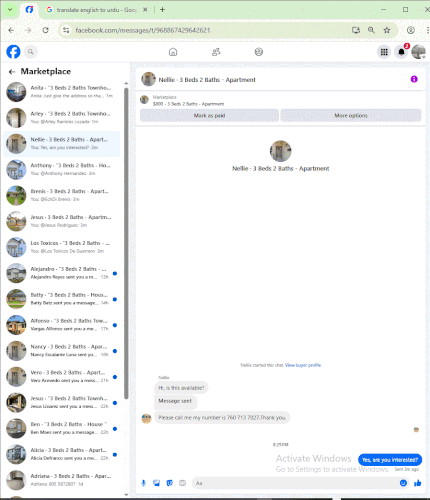
Task: Open the Vero unread conversation
Action: pyautogui.click(x=62, y=377)
